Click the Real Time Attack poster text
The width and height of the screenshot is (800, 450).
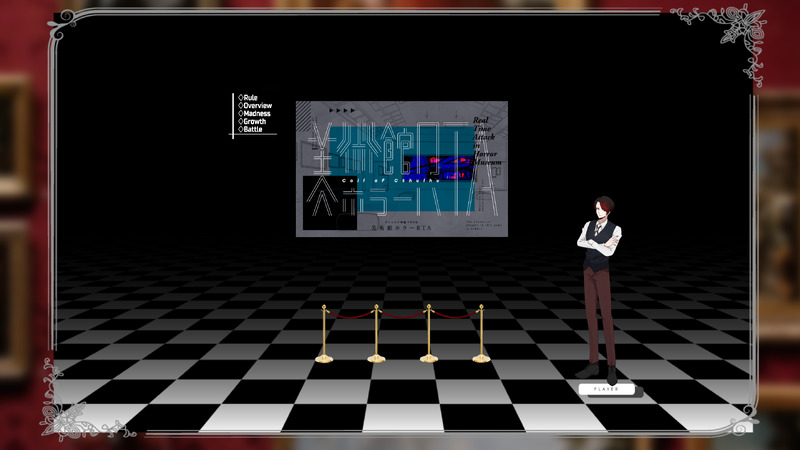(487, 141)
